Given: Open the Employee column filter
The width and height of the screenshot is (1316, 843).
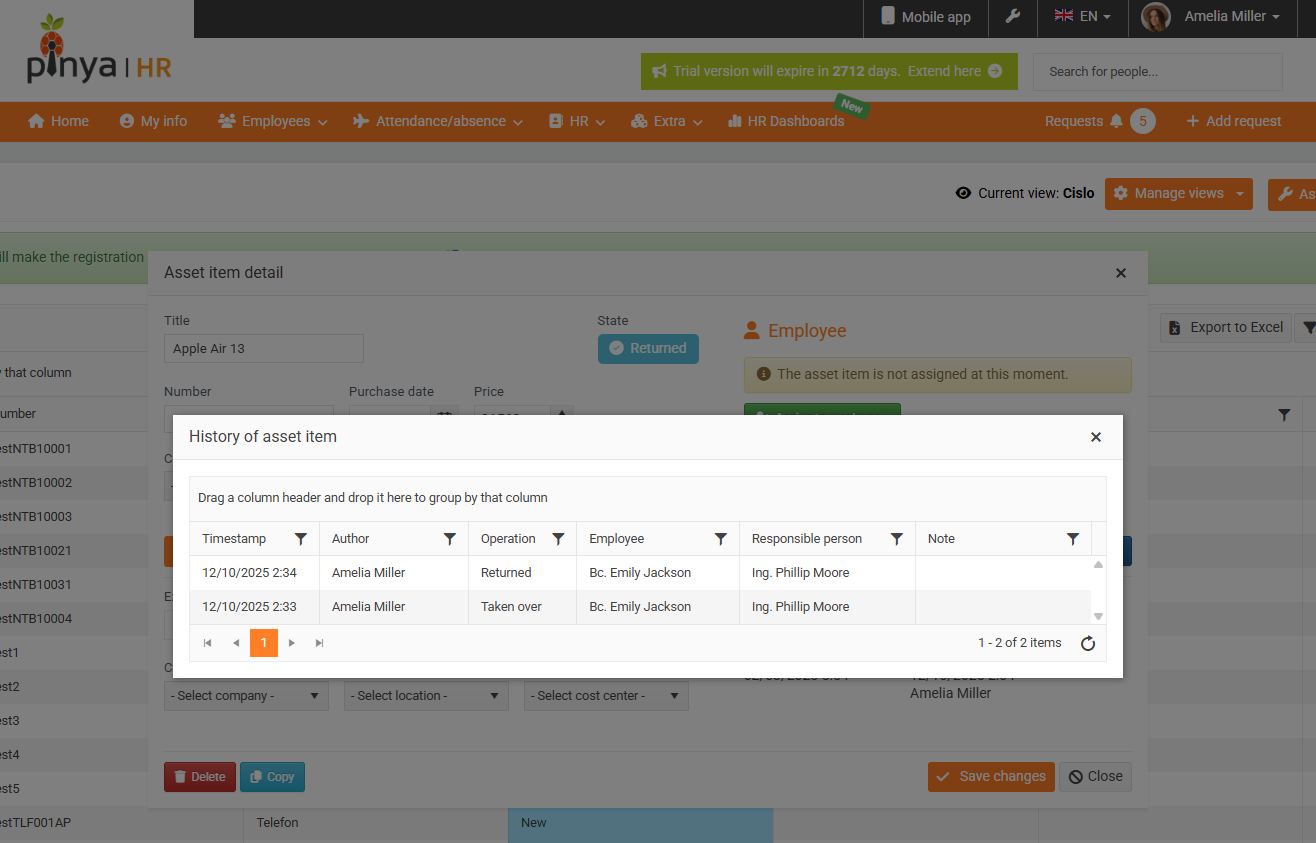Looking at the screenshot, I should 721,539.
